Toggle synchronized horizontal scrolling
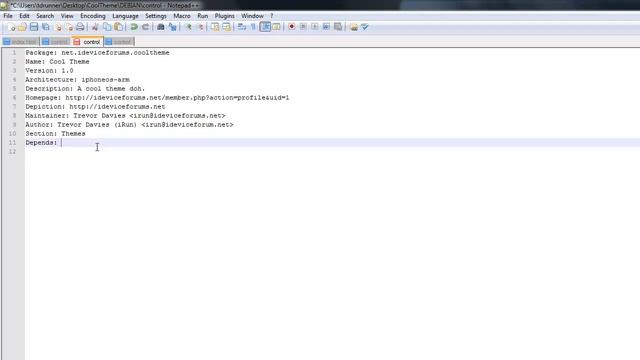This screenshot has height=360, width=640. 227,27
